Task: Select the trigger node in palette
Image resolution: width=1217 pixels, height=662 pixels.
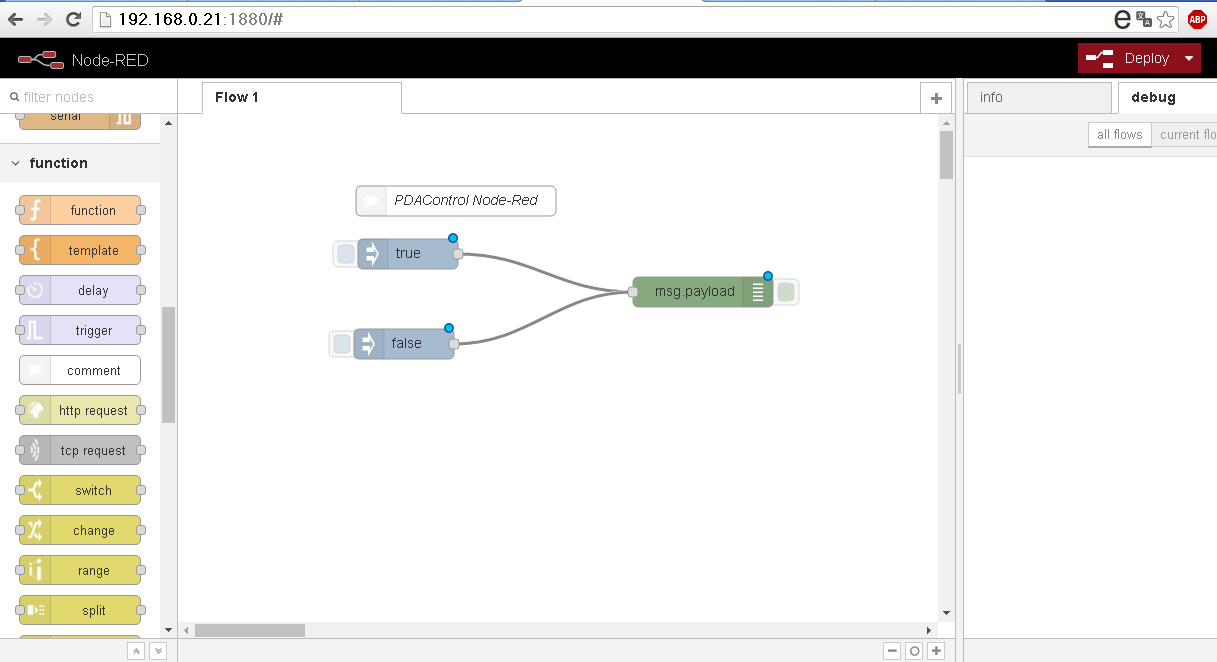Action: pos(80,330)
